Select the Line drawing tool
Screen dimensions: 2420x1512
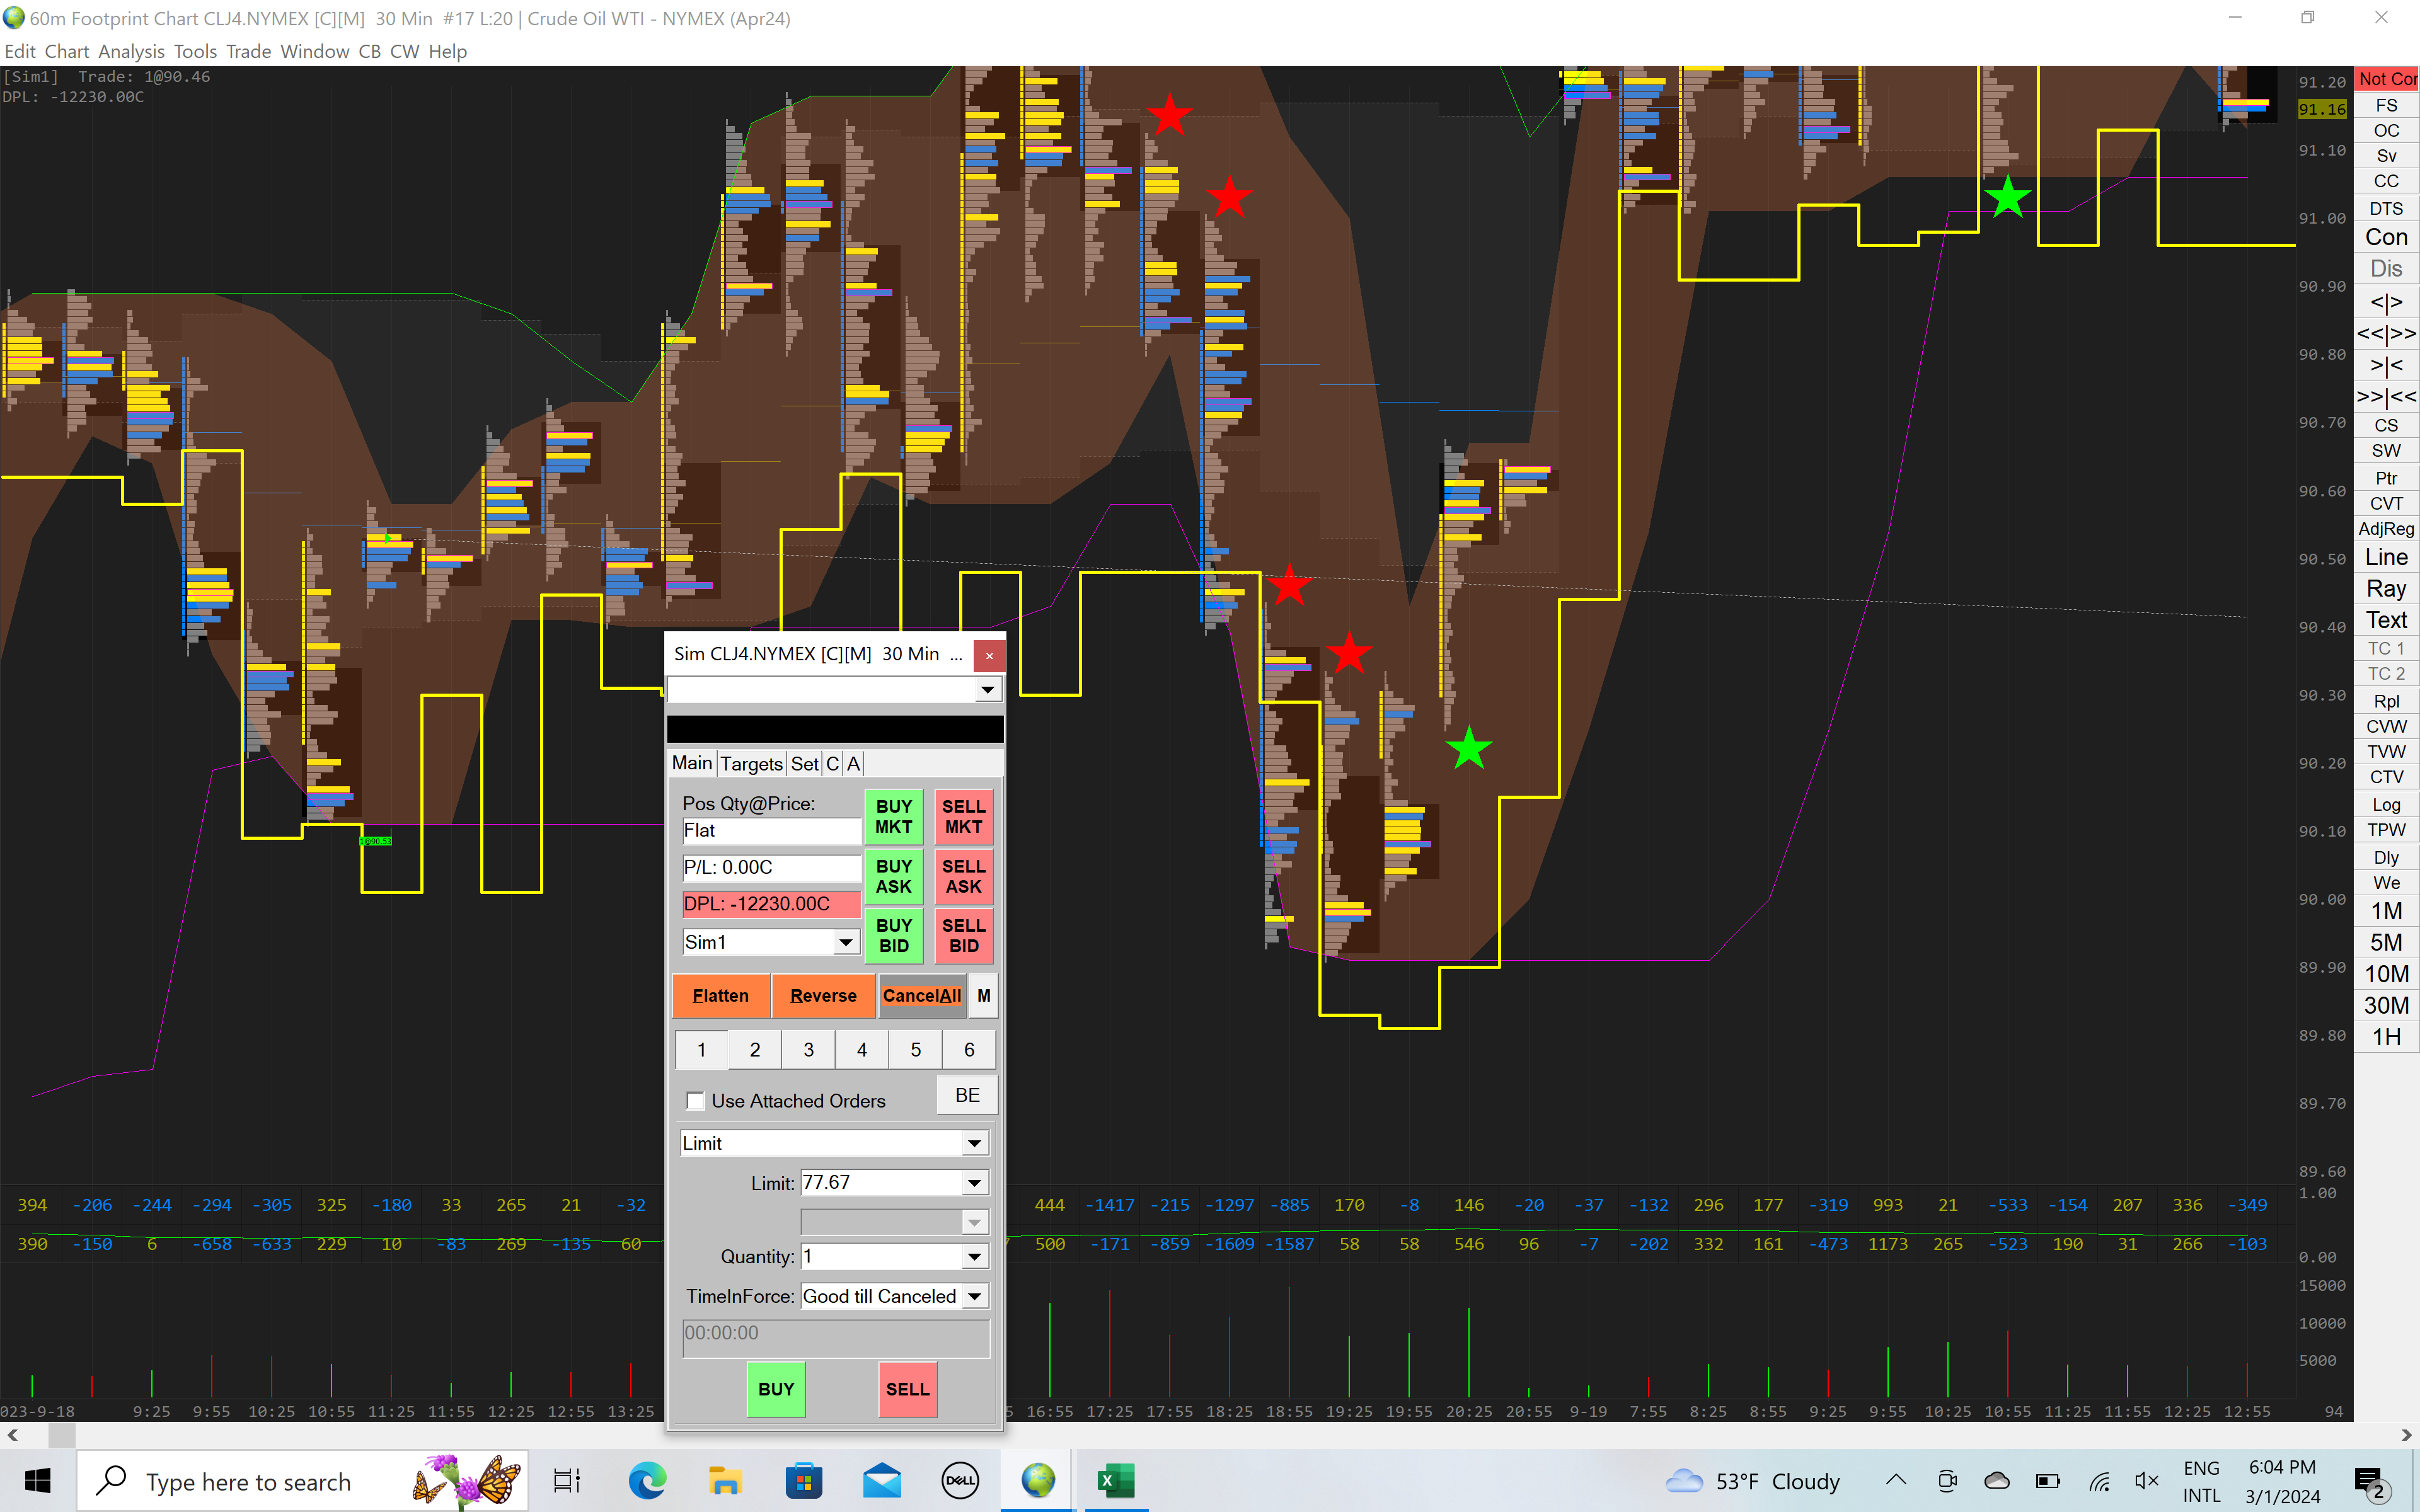click(2385, 557)
